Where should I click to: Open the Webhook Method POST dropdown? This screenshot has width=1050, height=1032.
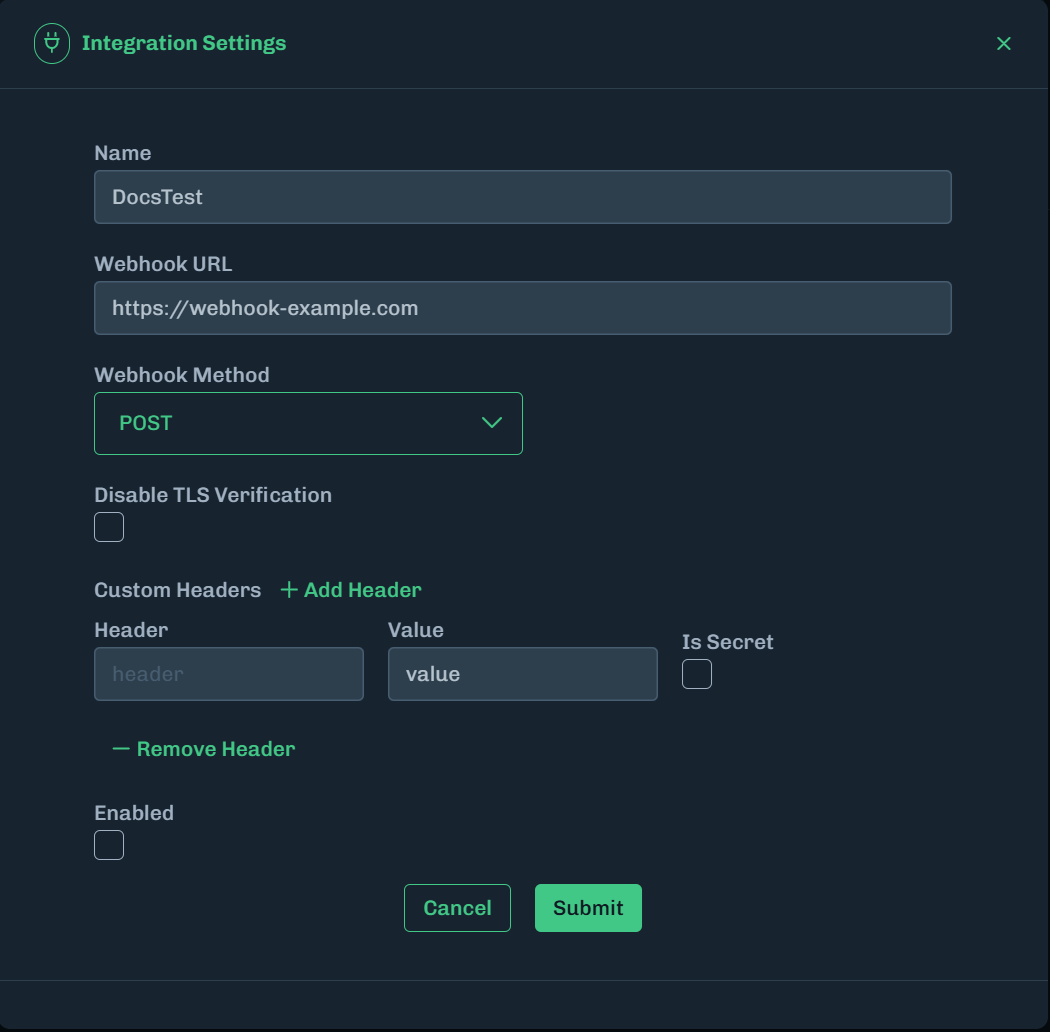tap(308, 423)
